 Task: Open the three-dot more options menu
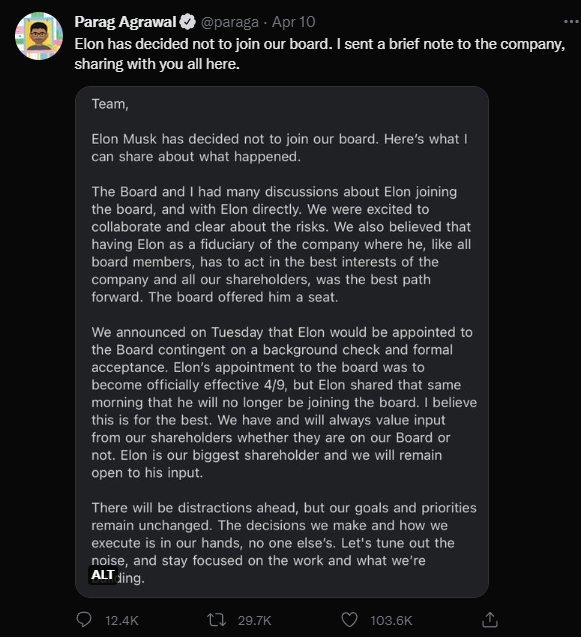pyautogui.click(x=571, y=22)
